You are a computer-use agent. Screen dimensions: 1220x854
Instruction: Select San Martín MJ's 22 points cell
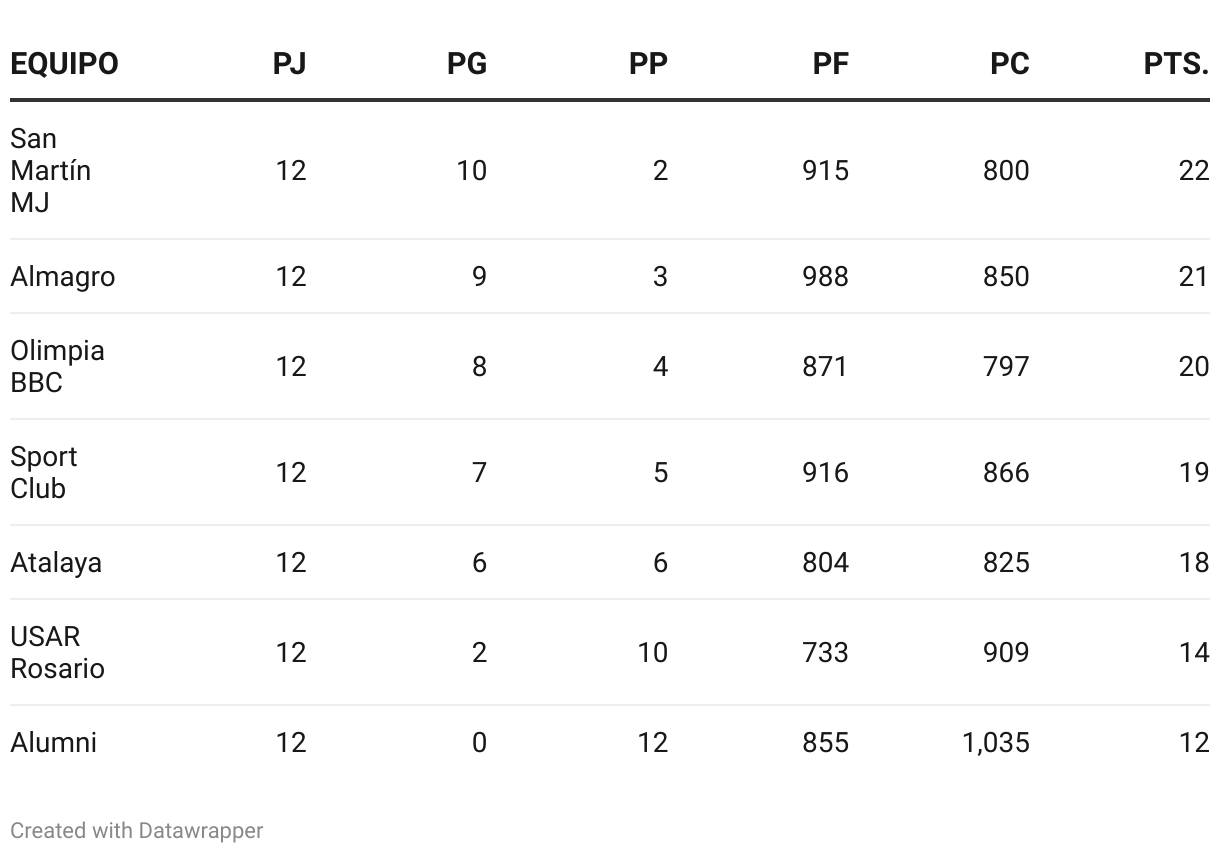(x=1194, y=170)
